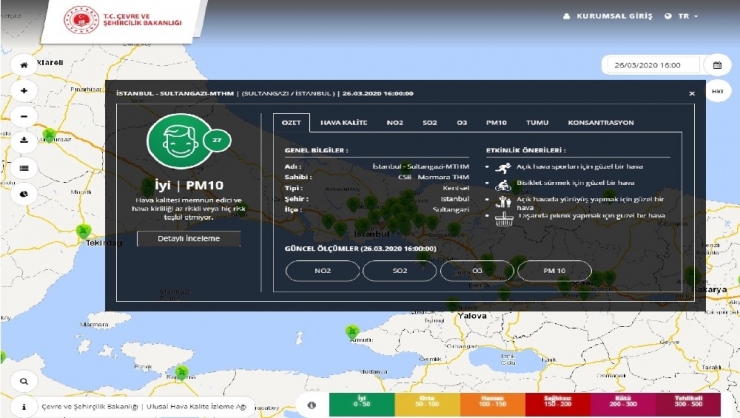Click the Detaylı İnceleme button
The width and height of the screenshot is (740, 418).
[189, 239]
